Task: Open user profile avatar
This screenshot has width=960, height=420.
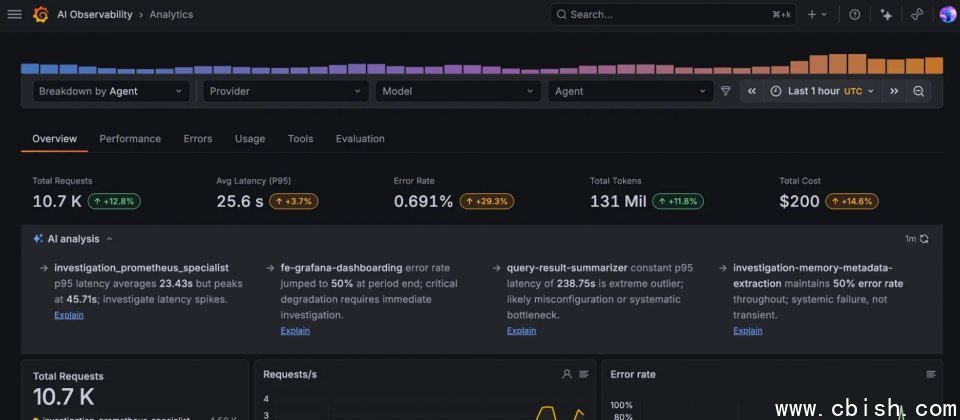Action: pos(947,15)
